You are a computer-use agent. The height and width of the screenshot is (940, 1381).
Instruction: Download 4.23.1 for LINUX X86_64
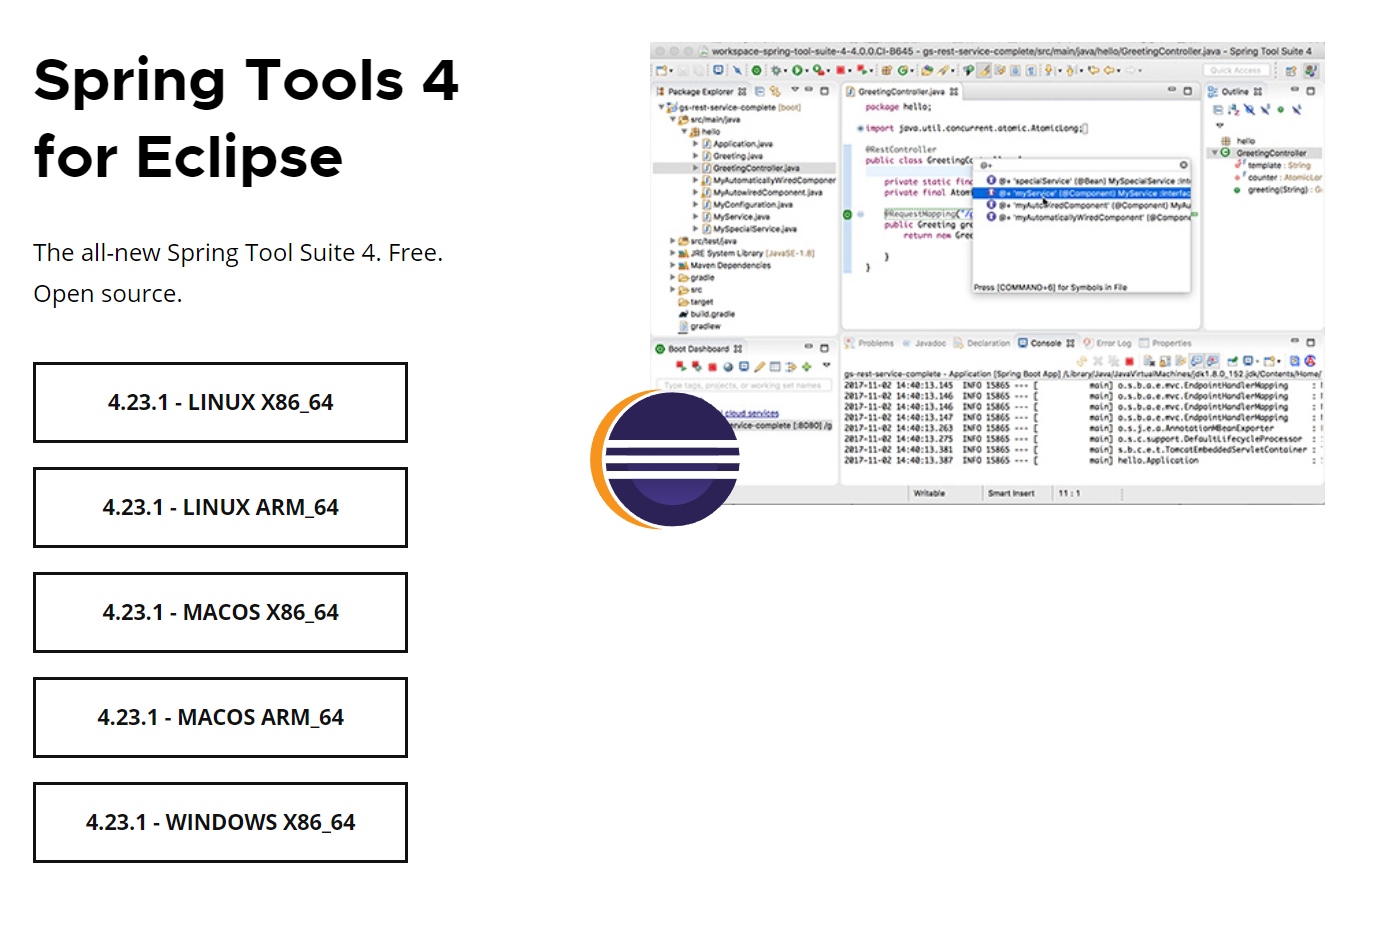click(x=220, y=402)
